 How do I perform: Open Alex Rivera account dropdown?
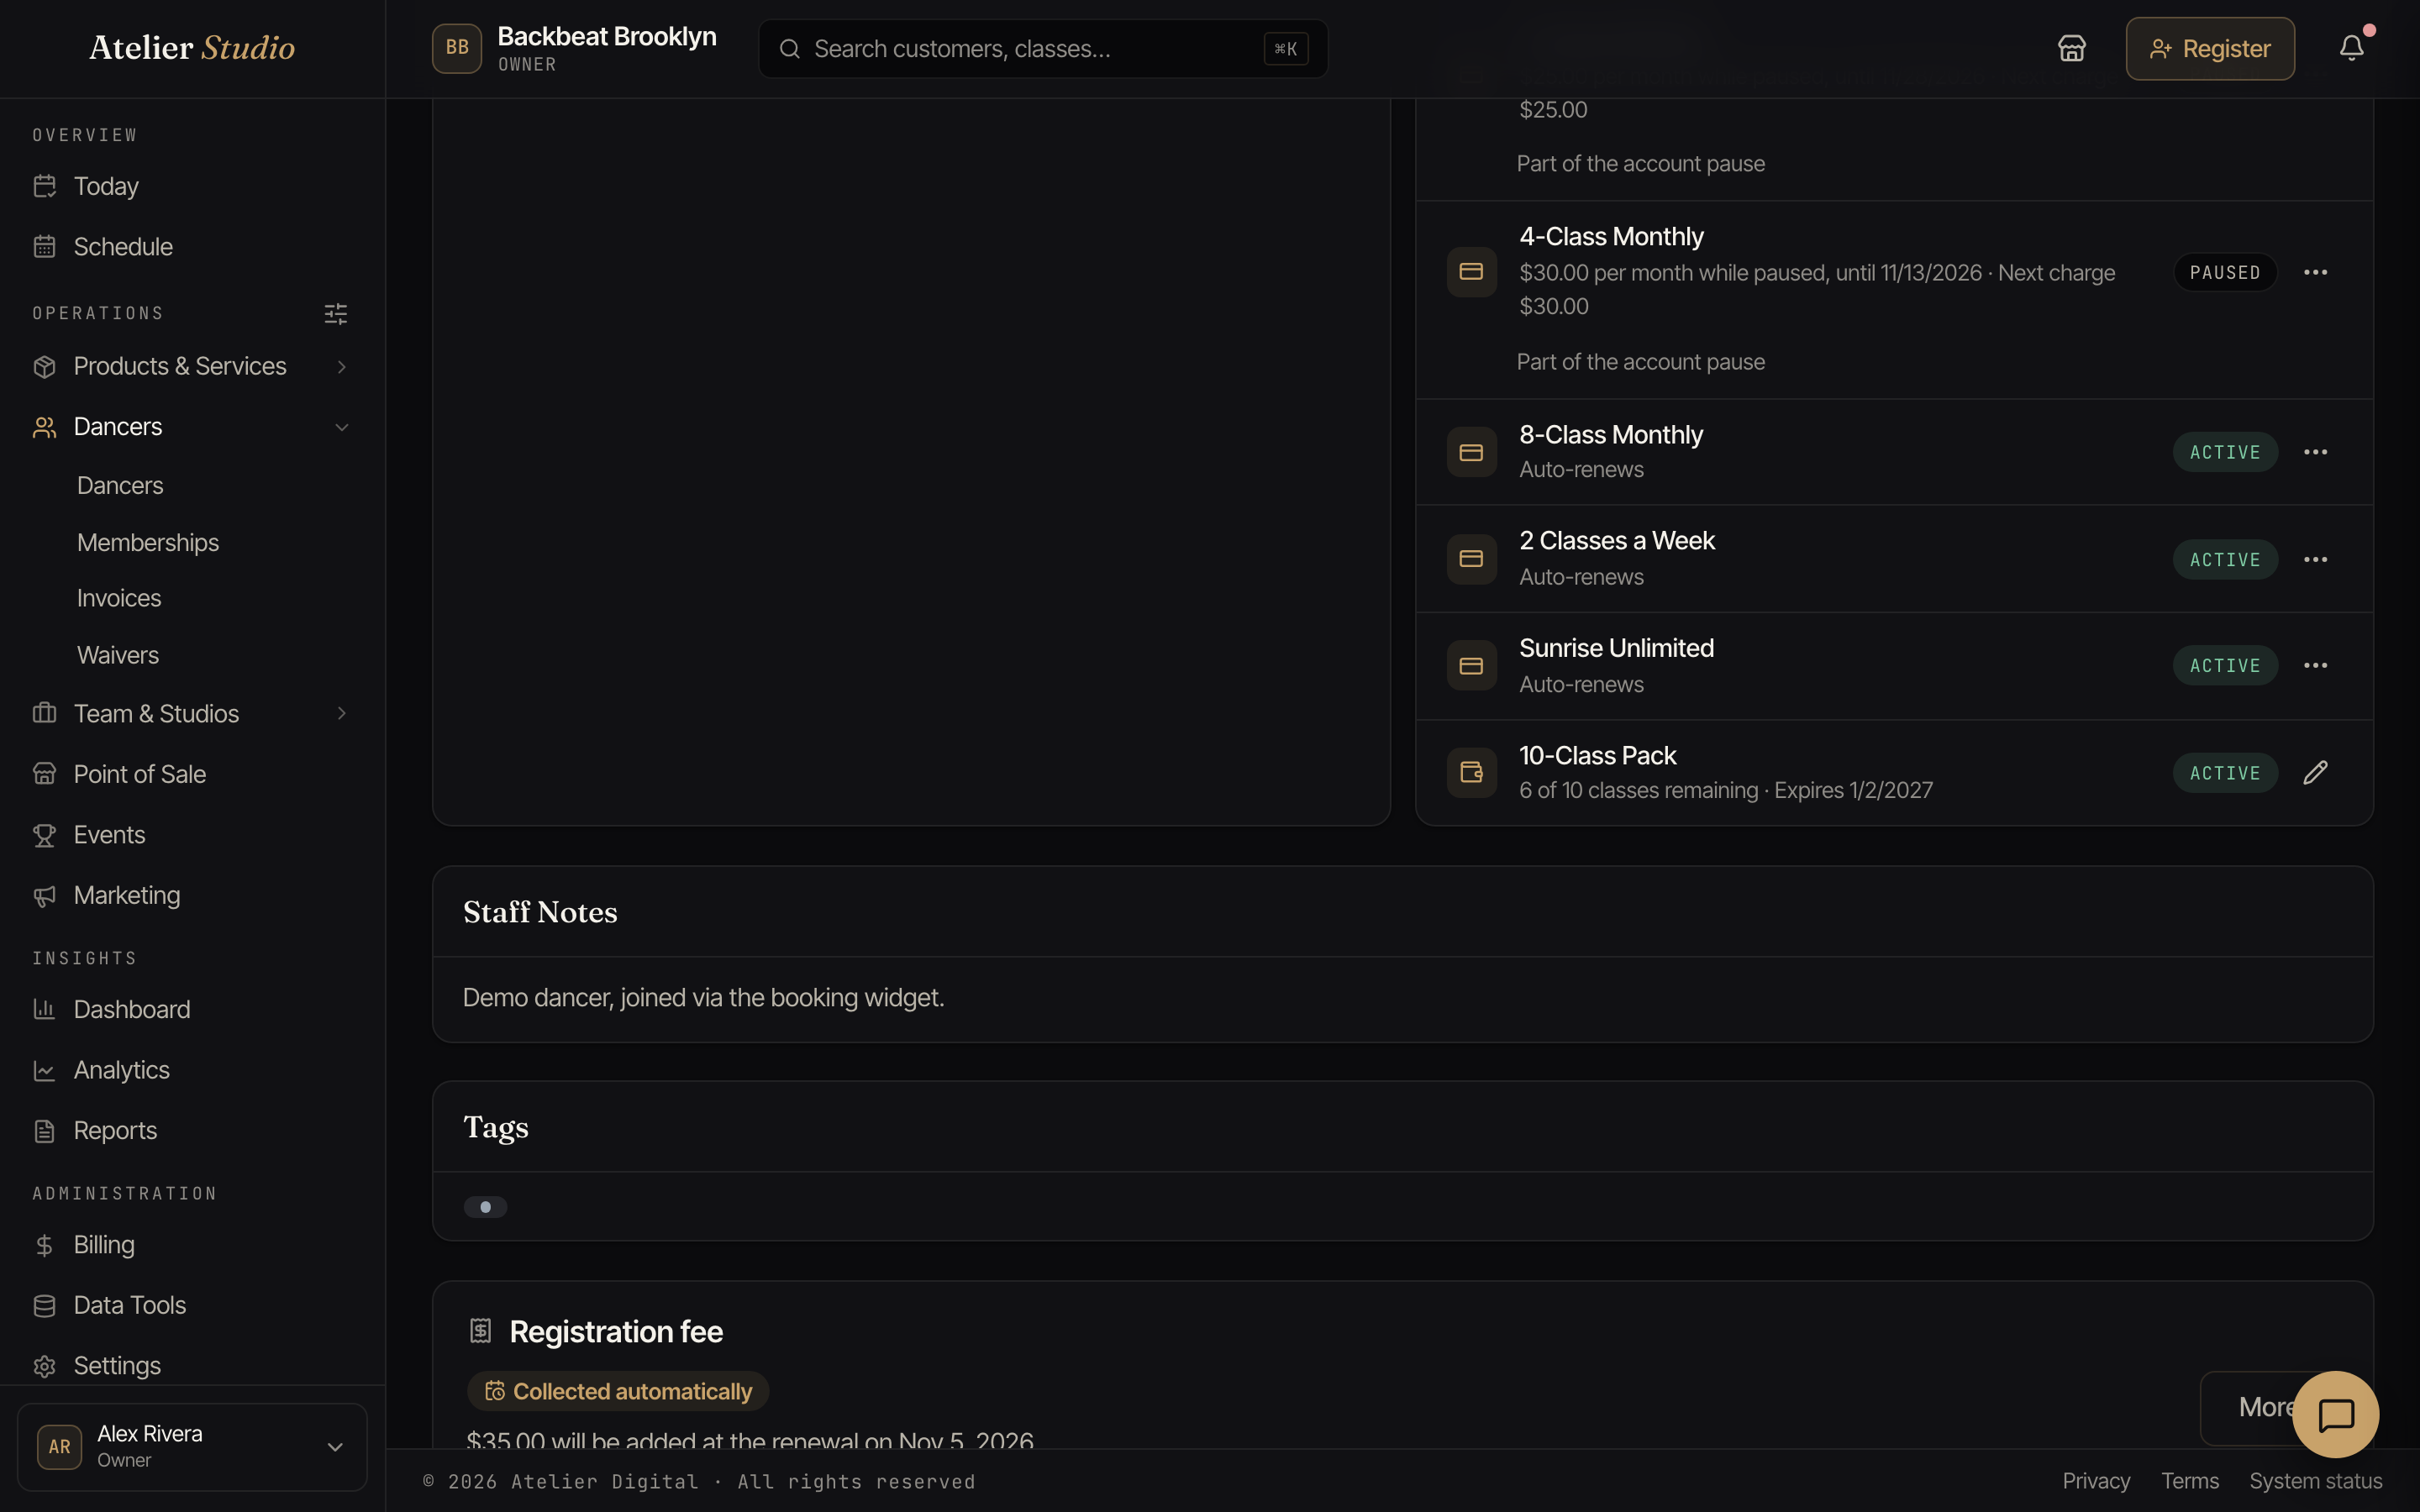tap(192, 1446)
